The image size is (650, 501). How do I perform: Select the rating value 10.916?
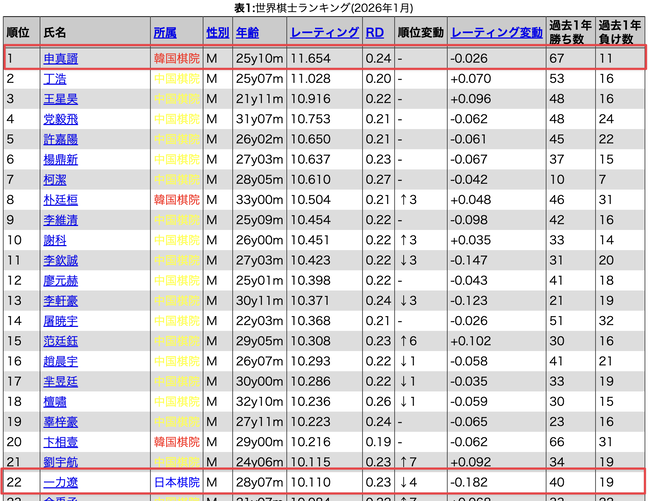click(310, 99)
